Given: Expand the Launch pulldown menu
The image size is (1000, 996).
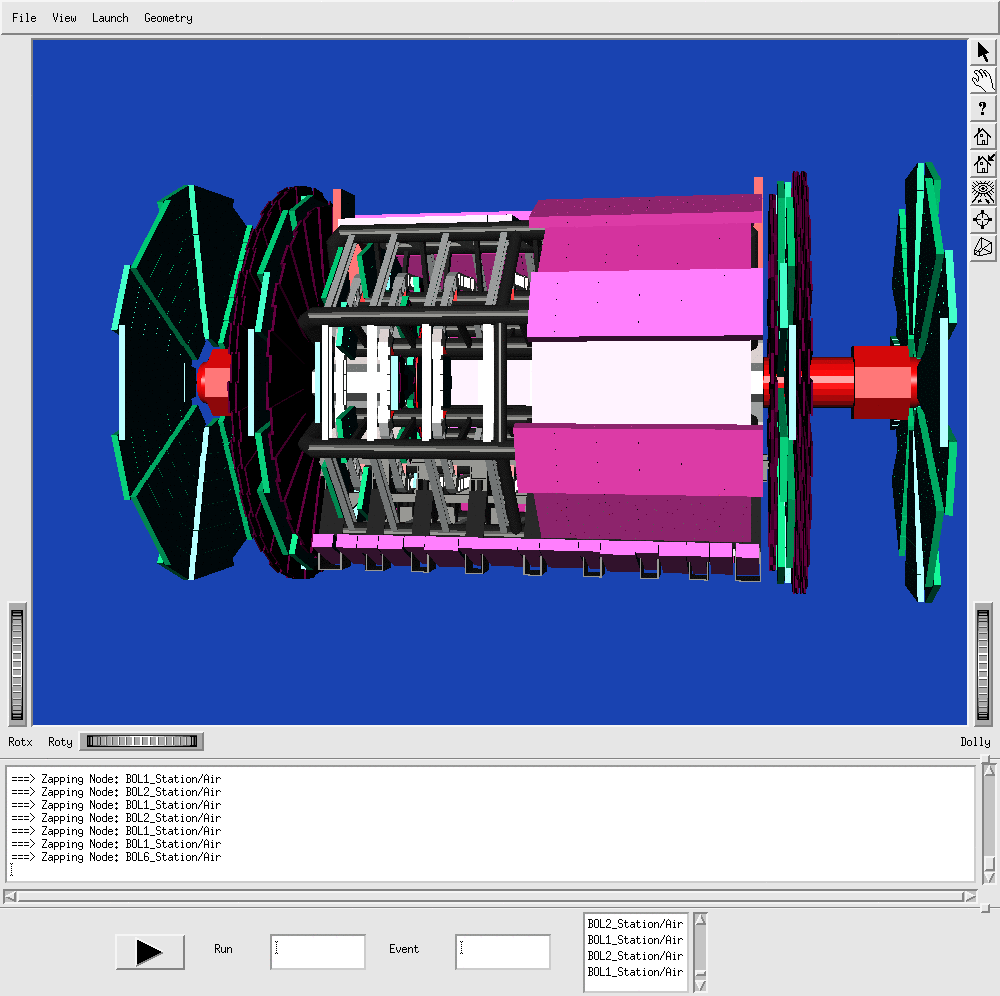Looking at the screenshot, I should [110, 18].
